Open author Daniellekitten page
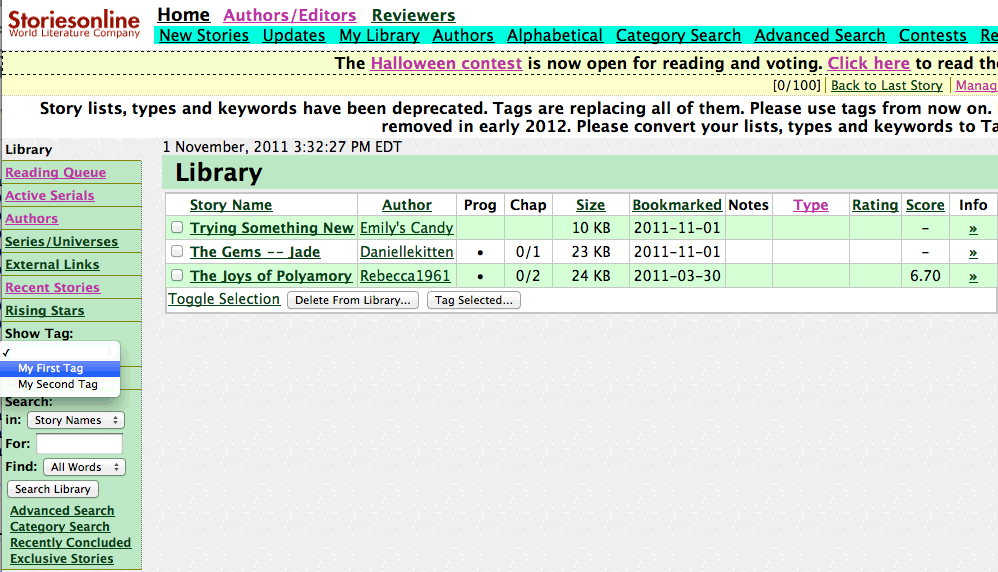The image size is (998, 572). [407, 252]
